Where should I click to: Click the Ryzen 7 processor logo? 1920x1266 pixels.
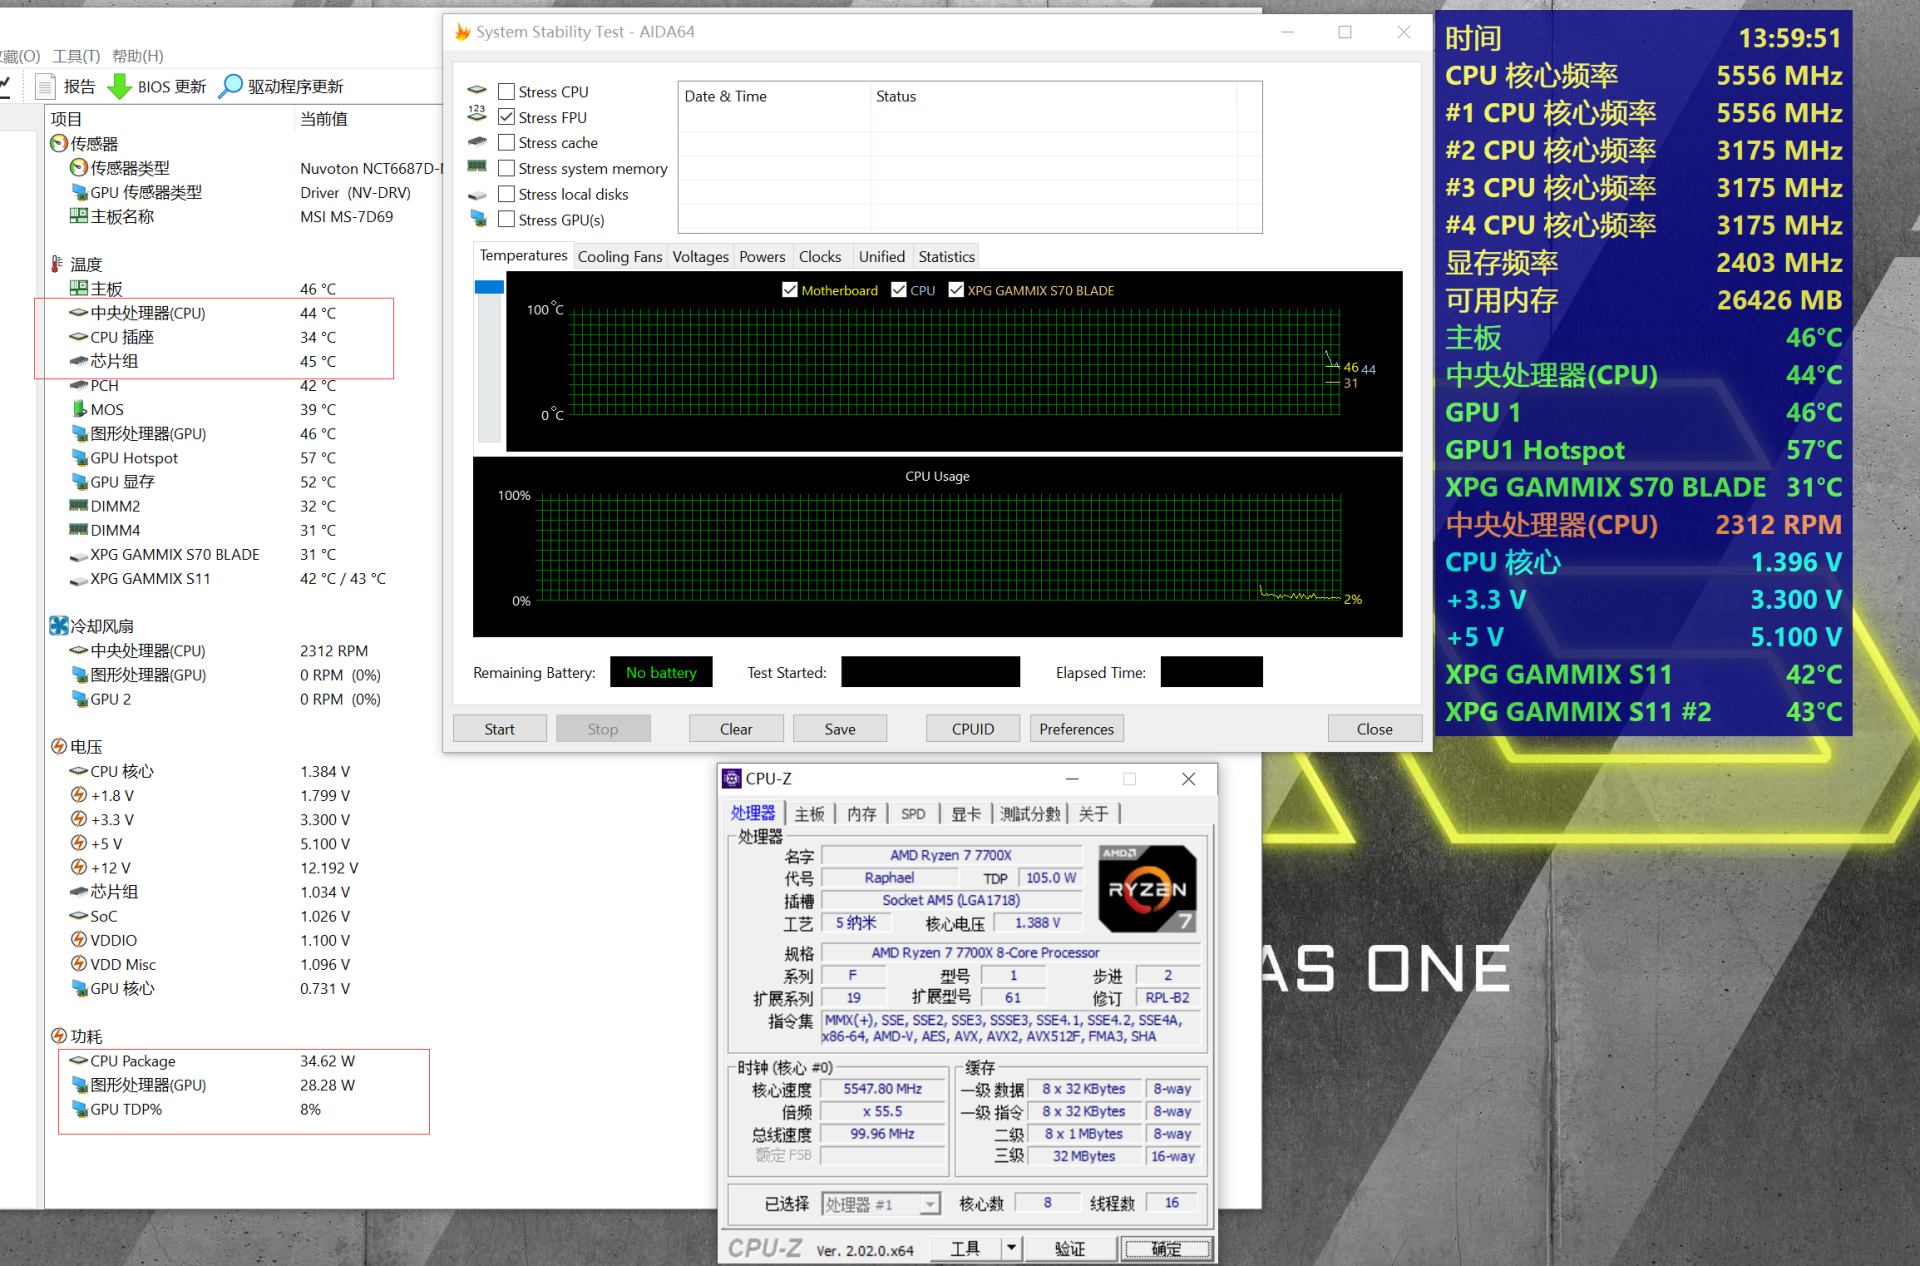1146,889
